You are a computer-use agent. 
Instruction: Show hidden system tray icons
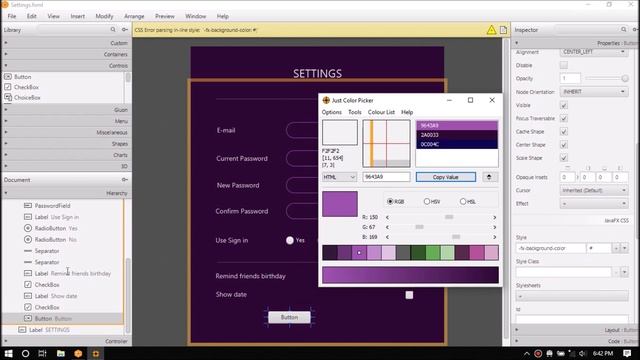tap(527, 353)
